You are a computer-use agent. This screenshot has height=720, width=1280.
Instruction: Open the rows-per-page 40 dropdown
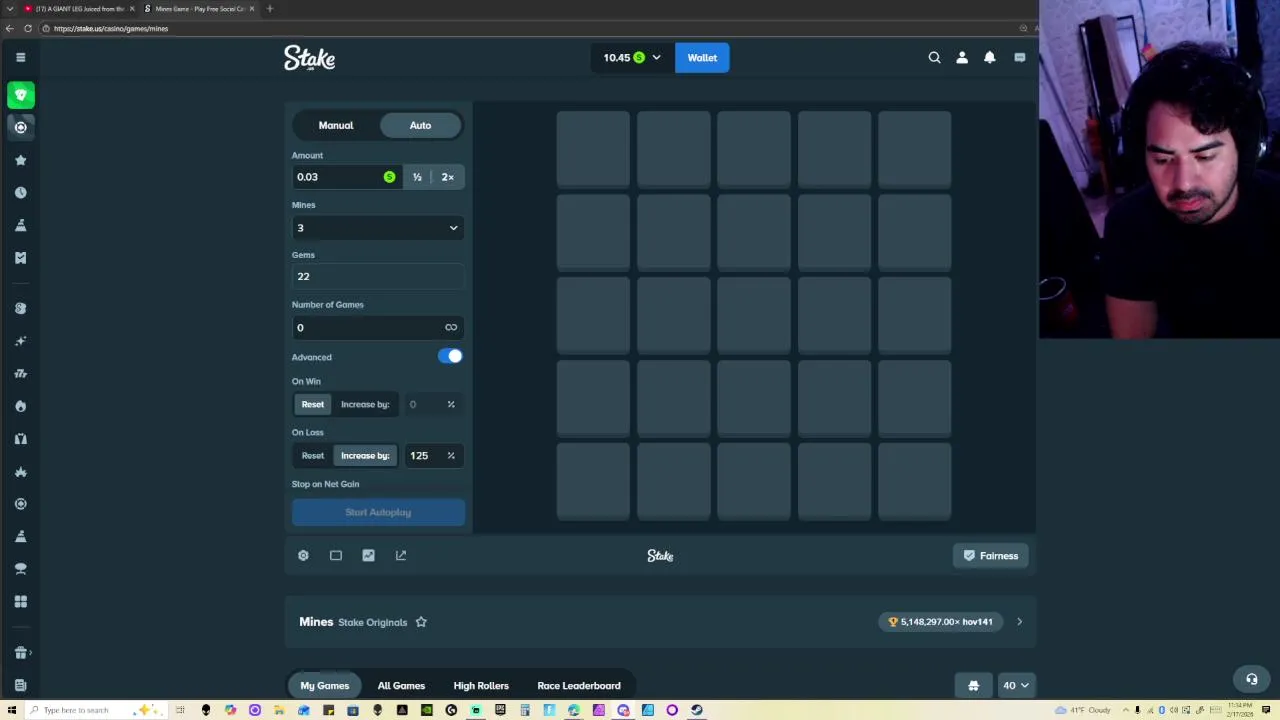[x=1016, y=686]
